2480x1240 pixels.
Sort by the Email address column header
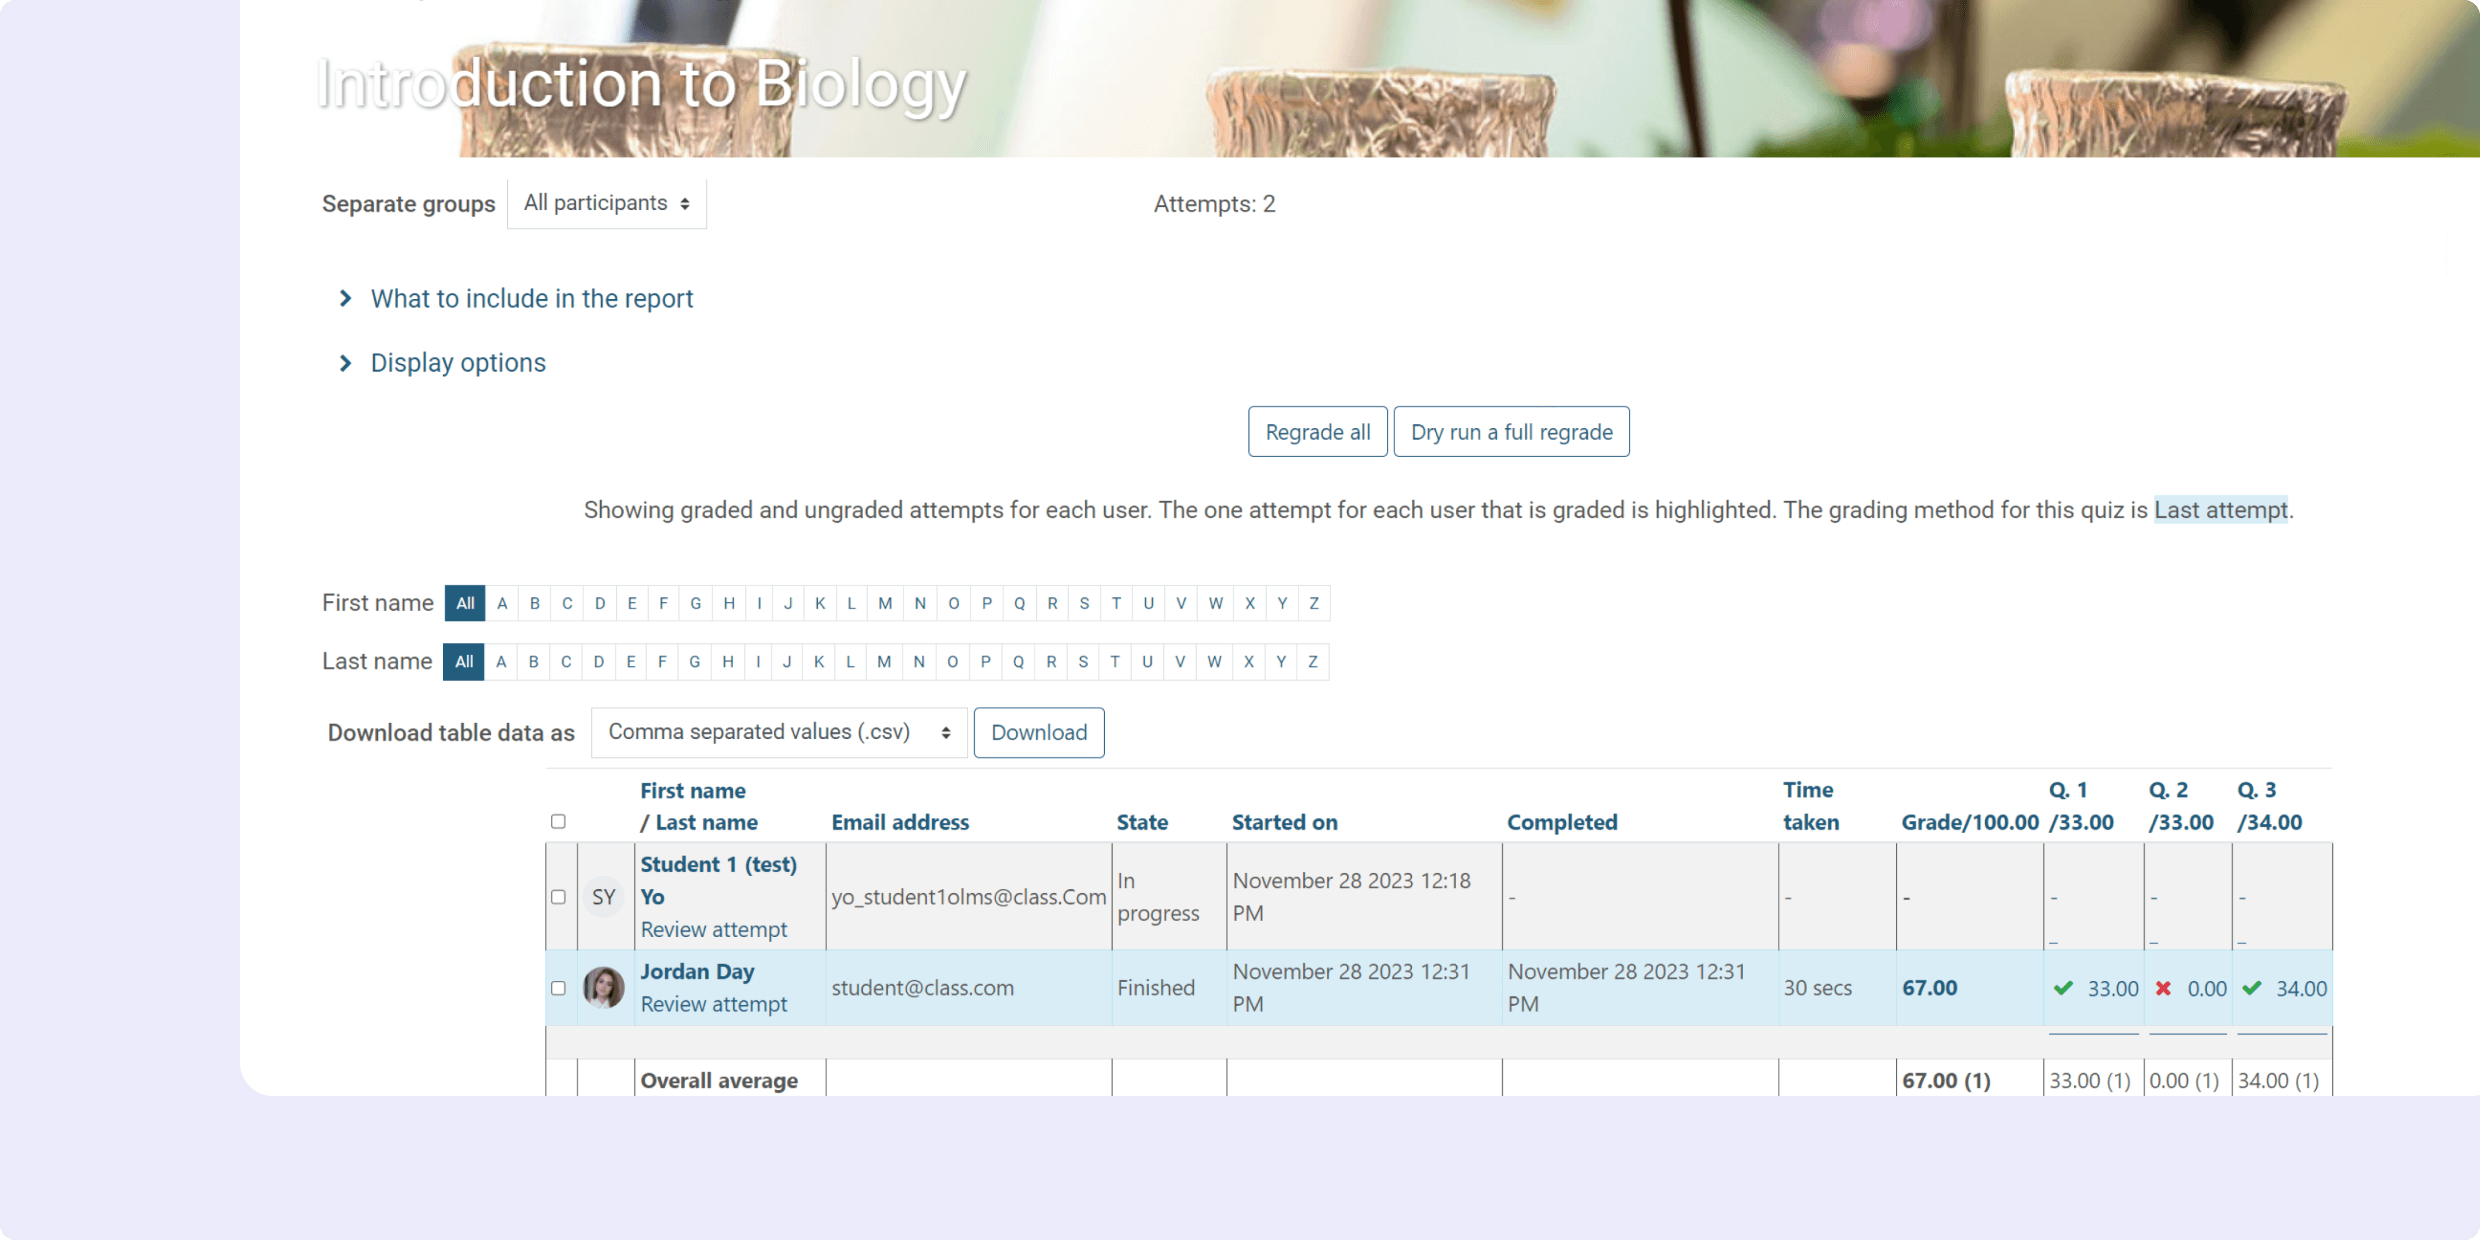[x=899, y=821]
